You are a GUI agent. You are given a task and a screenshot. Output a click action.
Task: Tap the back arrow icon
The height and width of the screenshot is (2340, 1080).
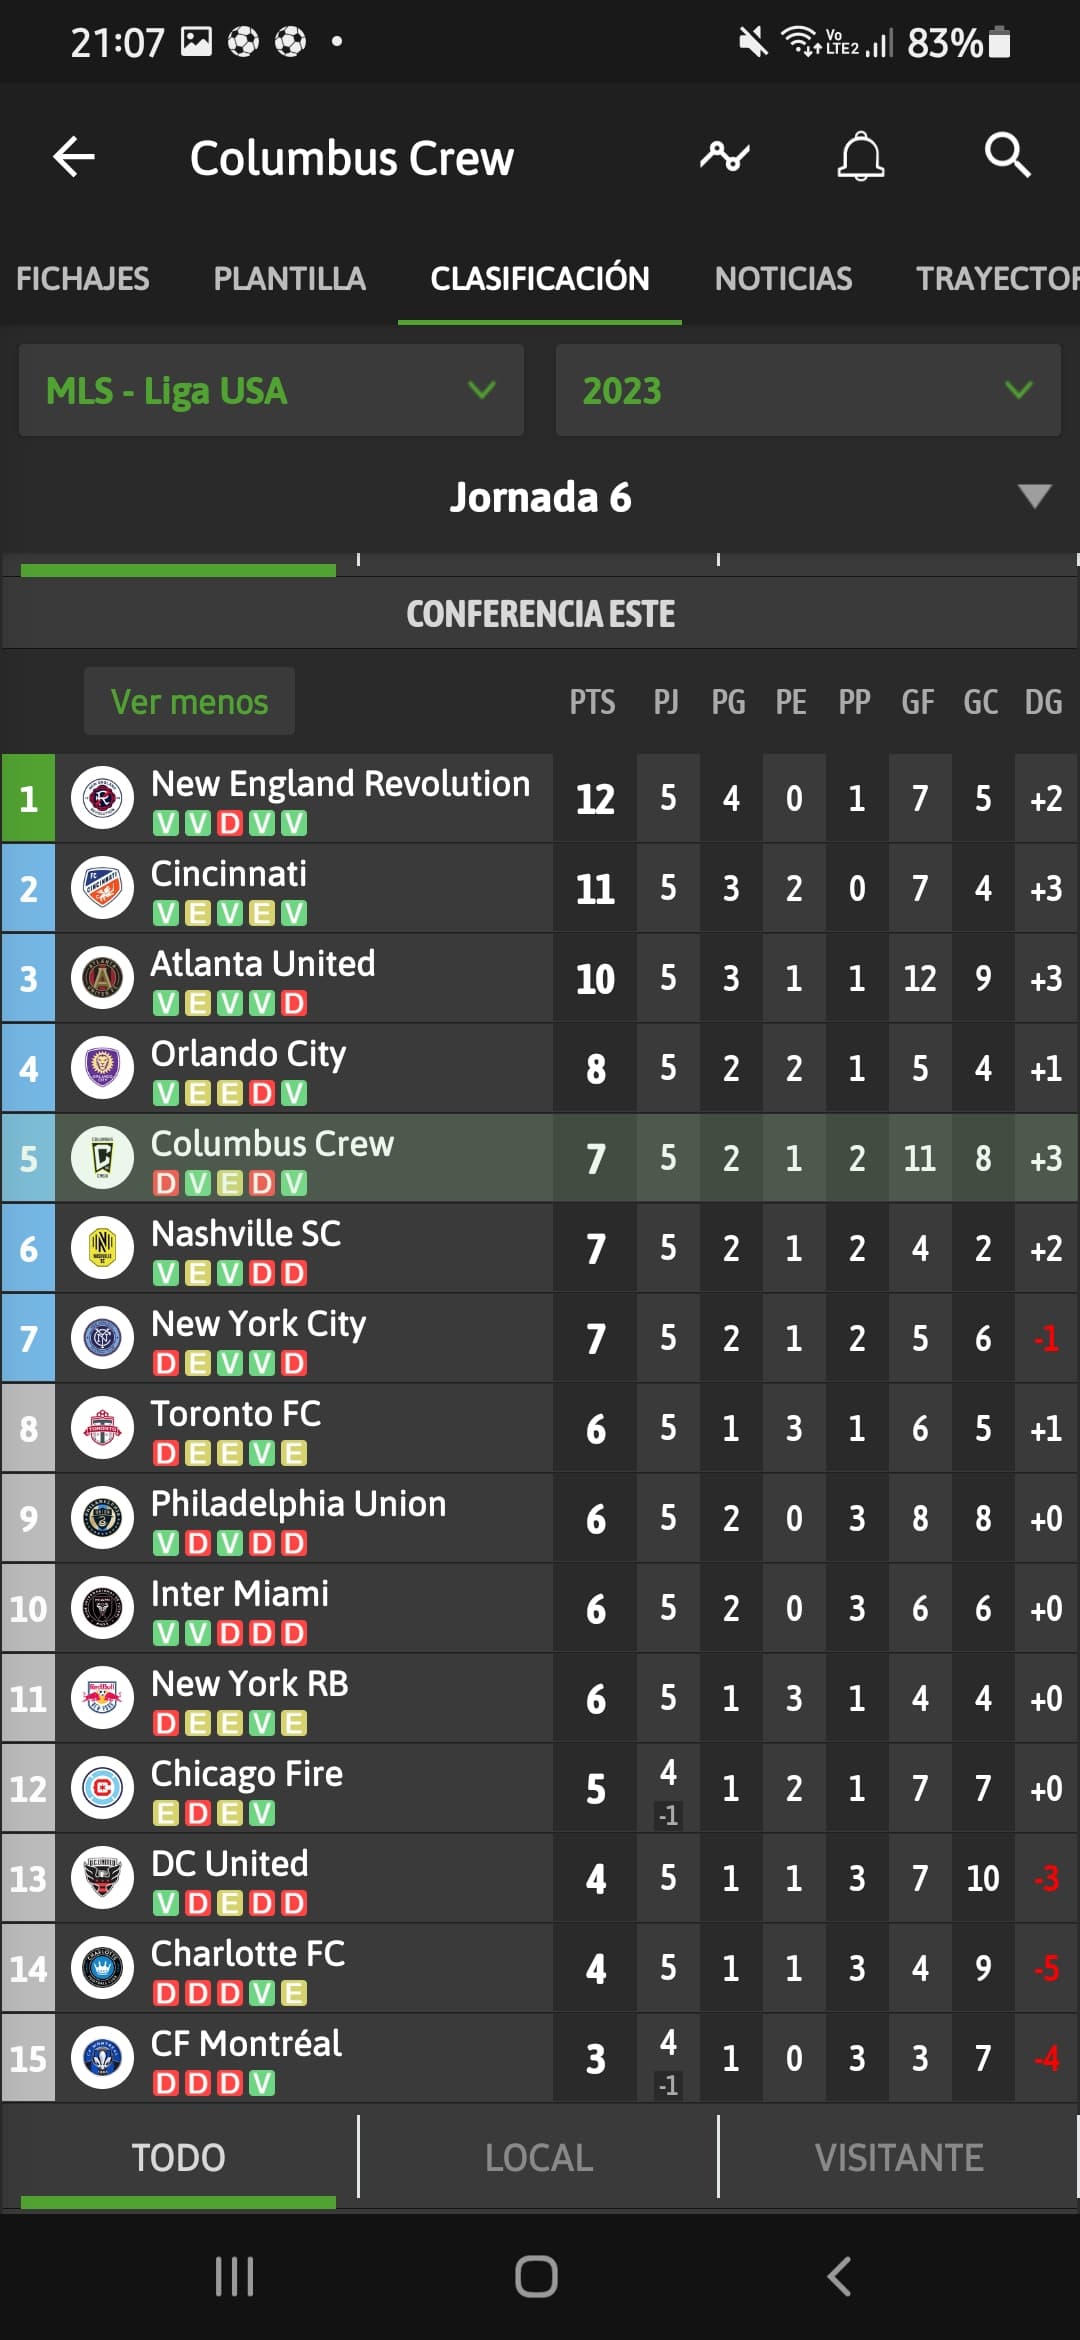[74, 157]
